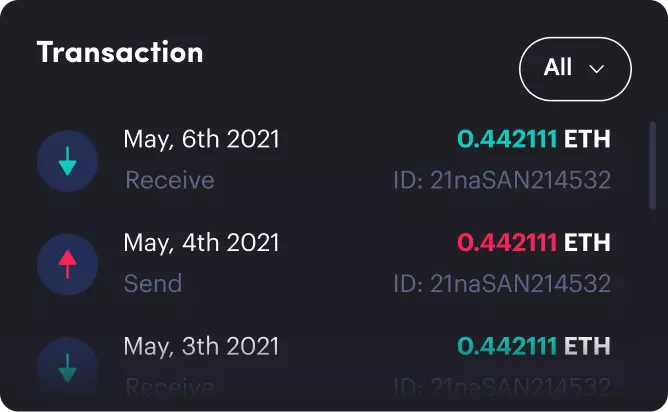This screenshot has width=668, height=412.
Task: Click the red 0.442111 ETH sent amount
Action: (x=533, y=242)
